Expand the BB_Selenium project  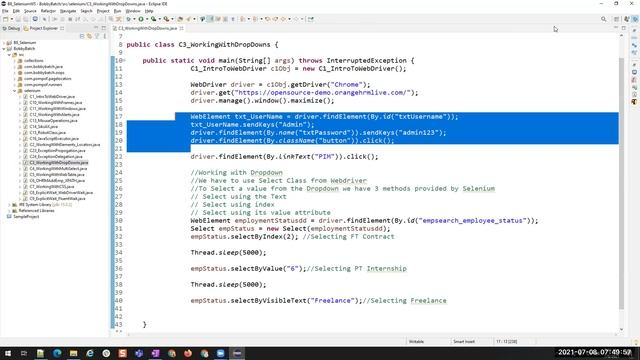coord(4,42)
